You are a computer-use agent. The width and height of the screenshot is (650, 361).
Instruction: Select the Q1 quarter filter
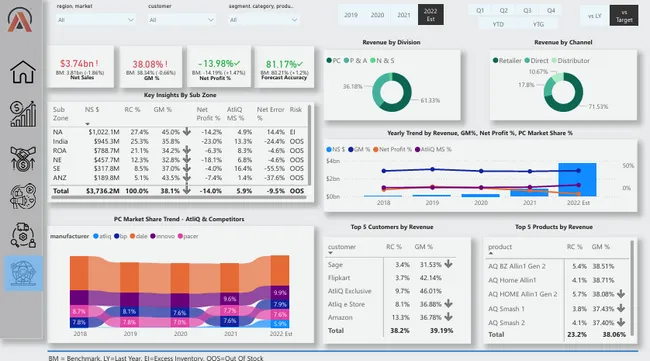[480, 10]
